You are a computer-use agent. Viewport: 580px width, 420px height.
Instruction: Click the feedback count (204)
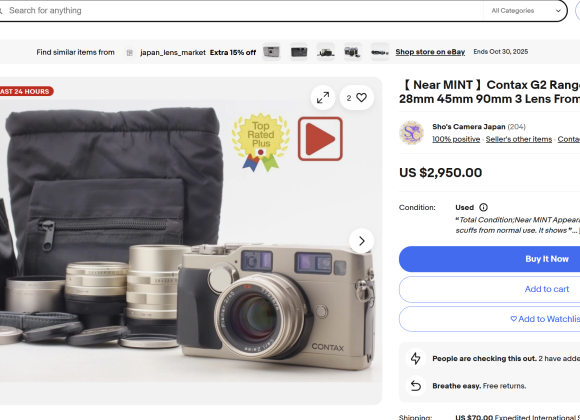516,127
